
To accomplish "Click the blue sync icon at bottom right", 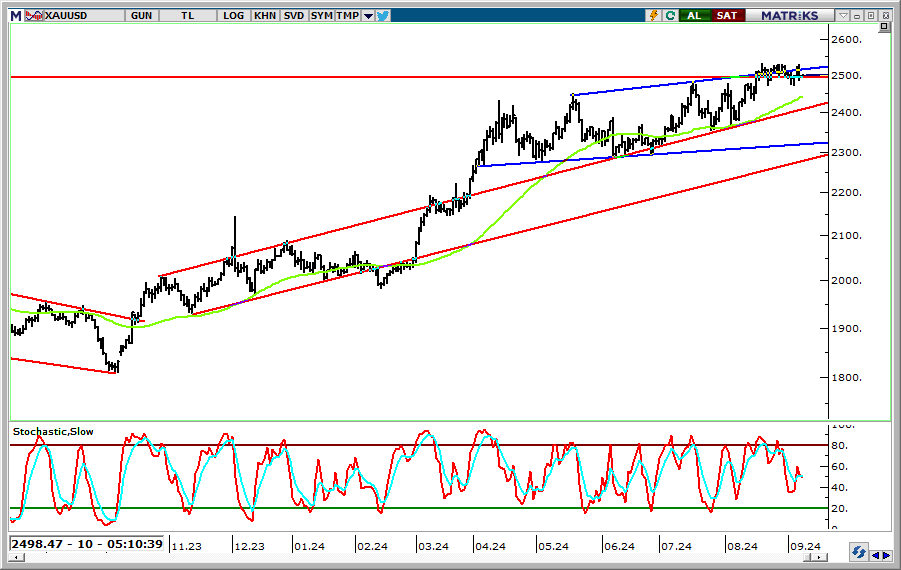I will 859,552.
